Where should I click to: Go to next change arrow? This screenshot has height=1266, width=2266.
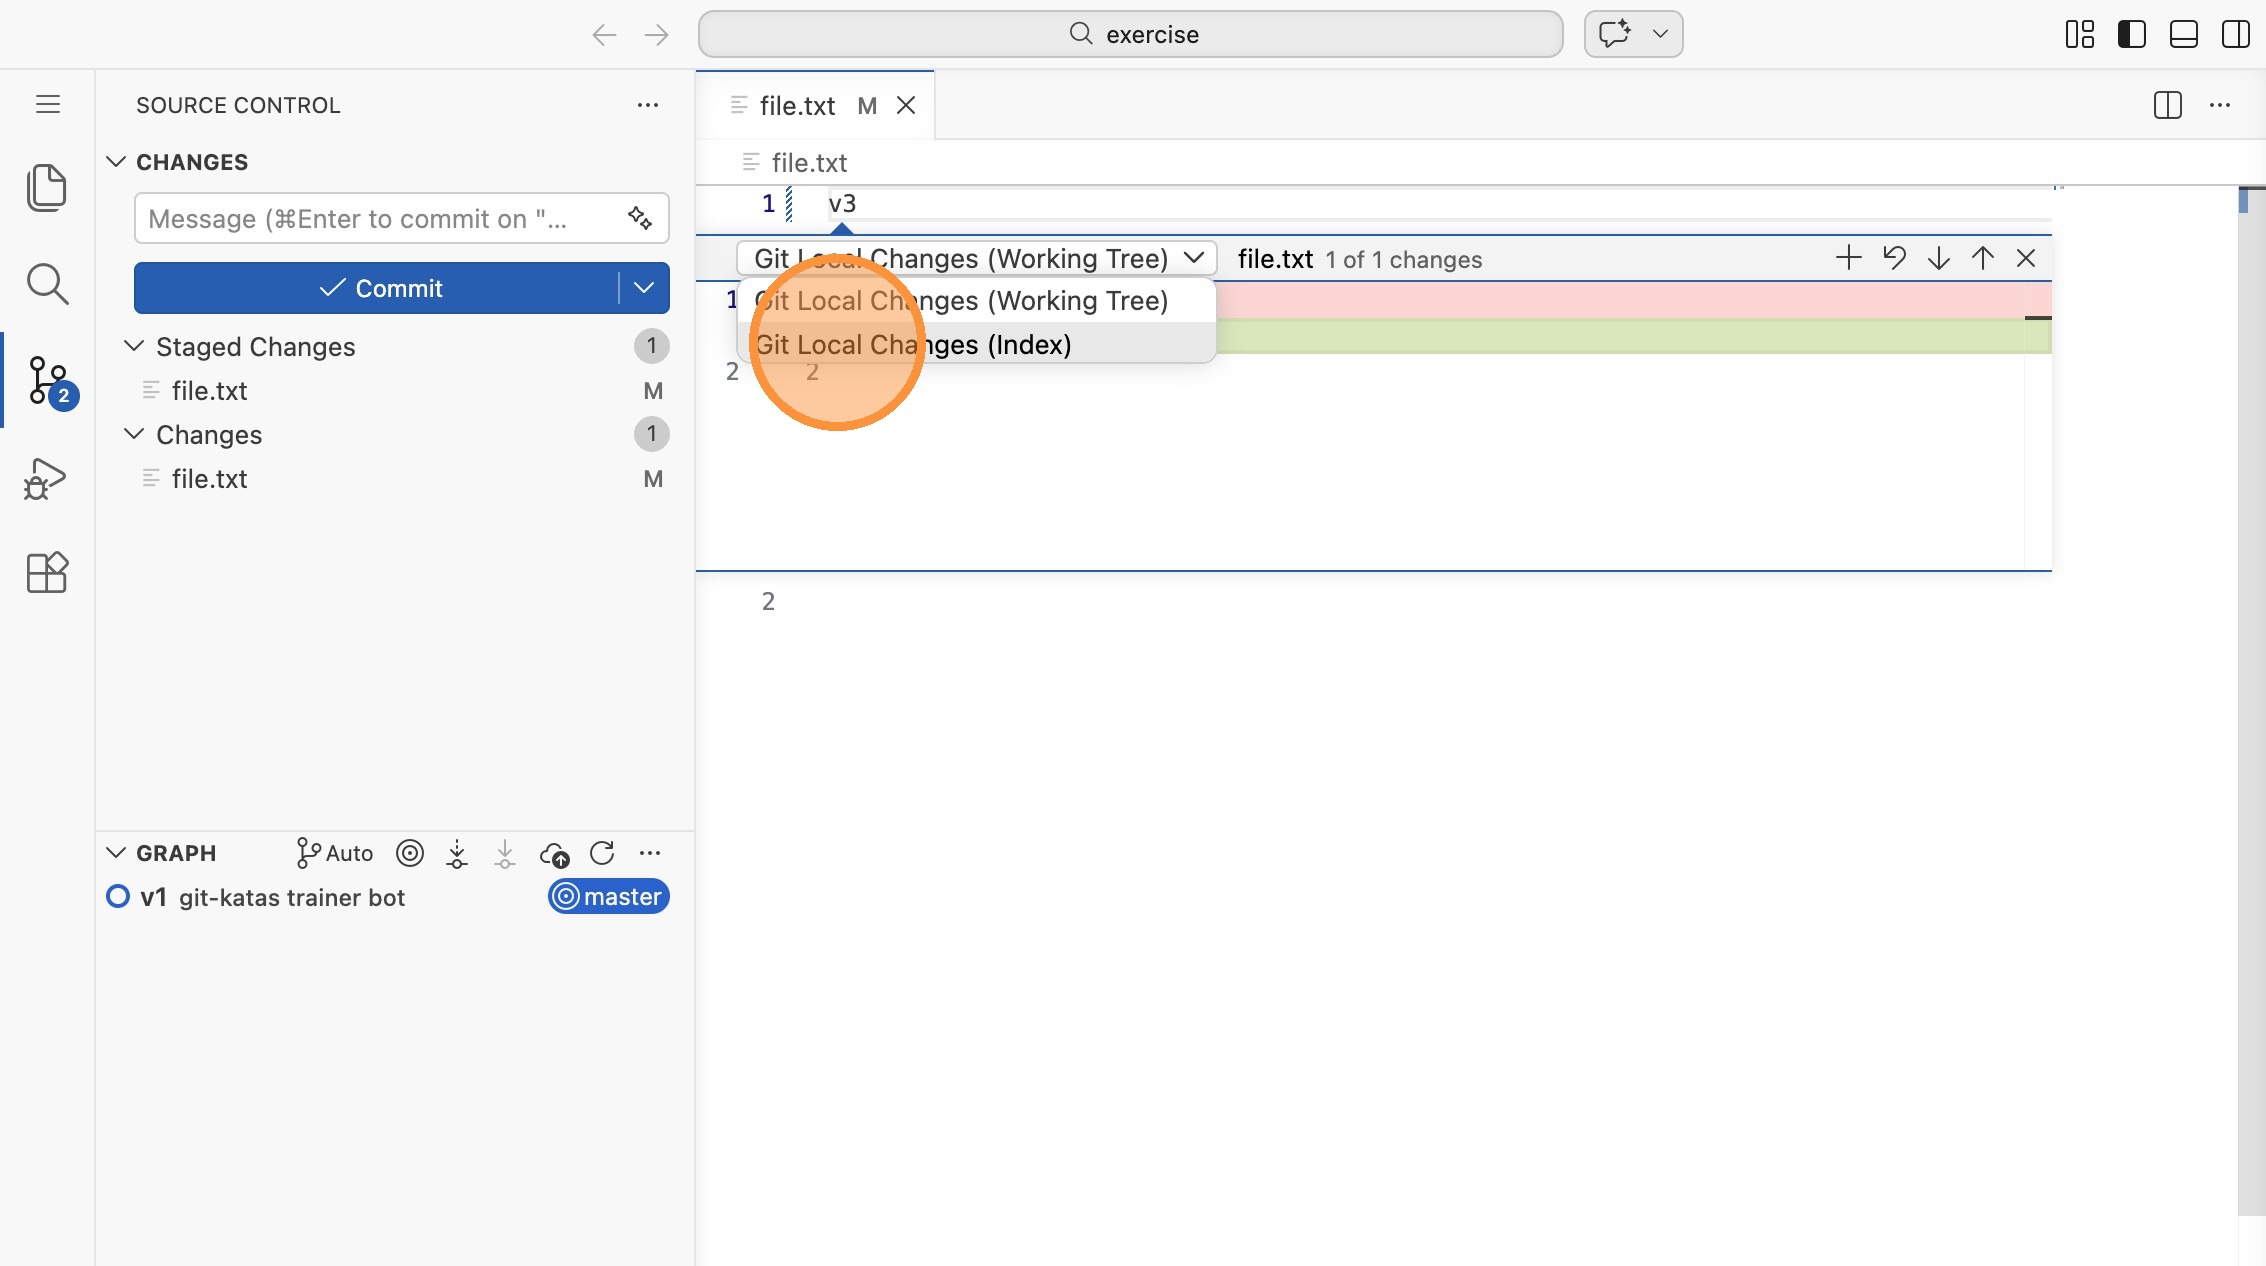coord(1938,258)
